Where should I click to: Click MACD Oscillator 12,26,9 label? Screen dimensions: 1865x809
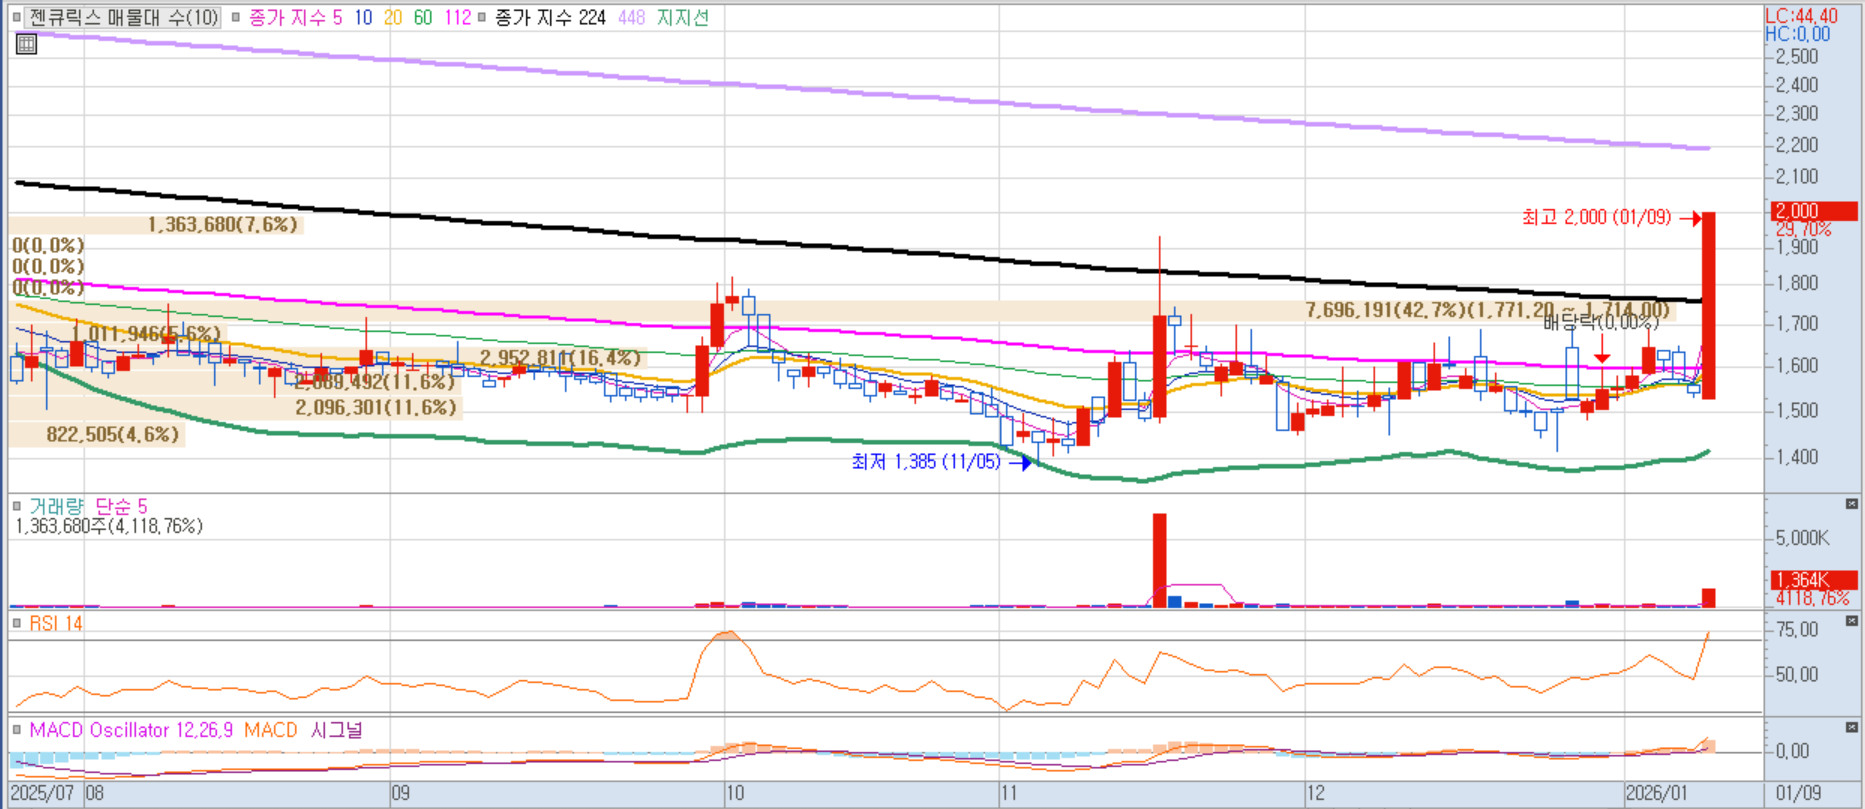point(131,730)
